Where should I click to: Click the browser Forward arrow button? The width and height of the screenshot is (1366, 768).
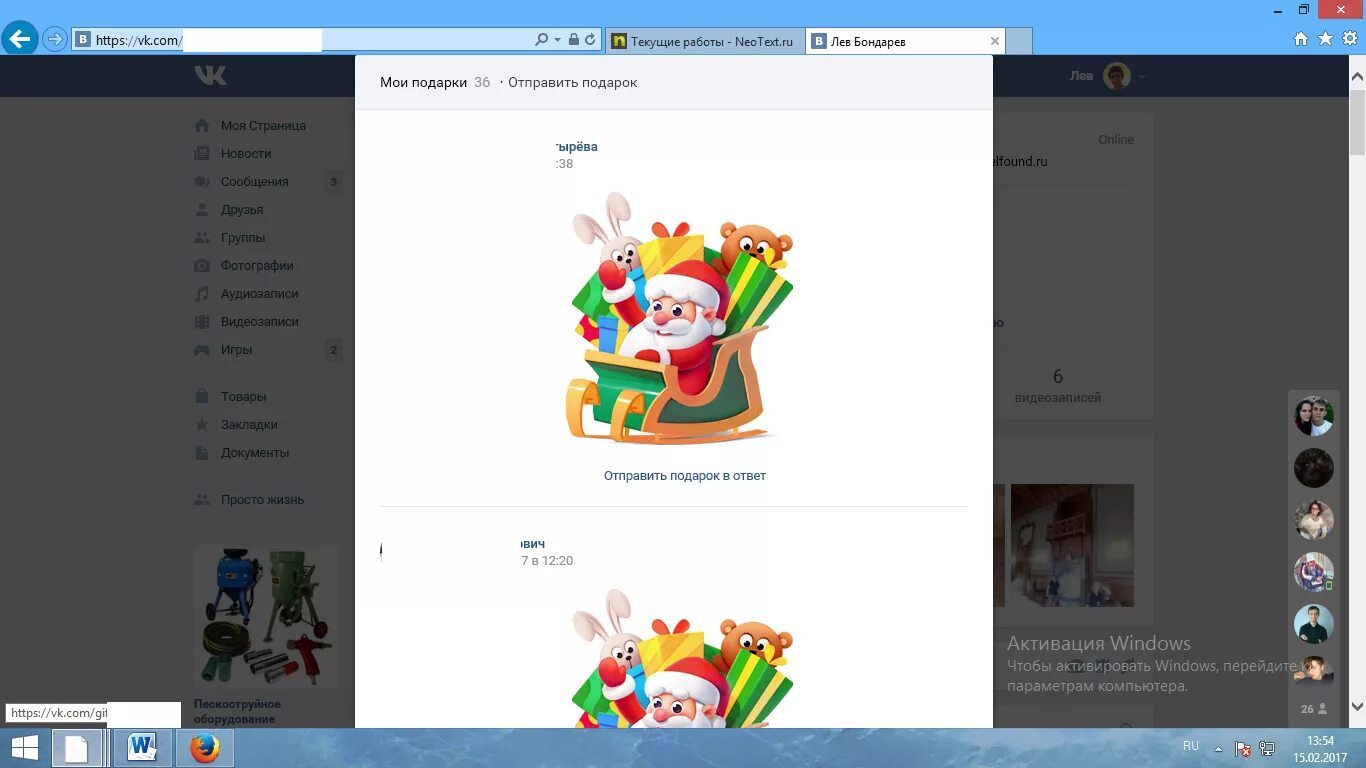click(55, 40)
